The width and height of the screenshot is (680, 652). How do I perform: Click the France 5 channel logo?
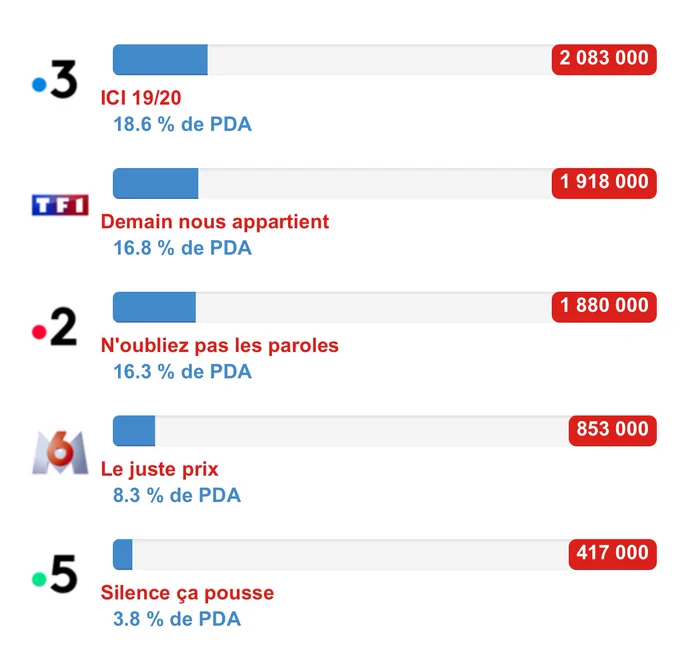tap(55, 573)
